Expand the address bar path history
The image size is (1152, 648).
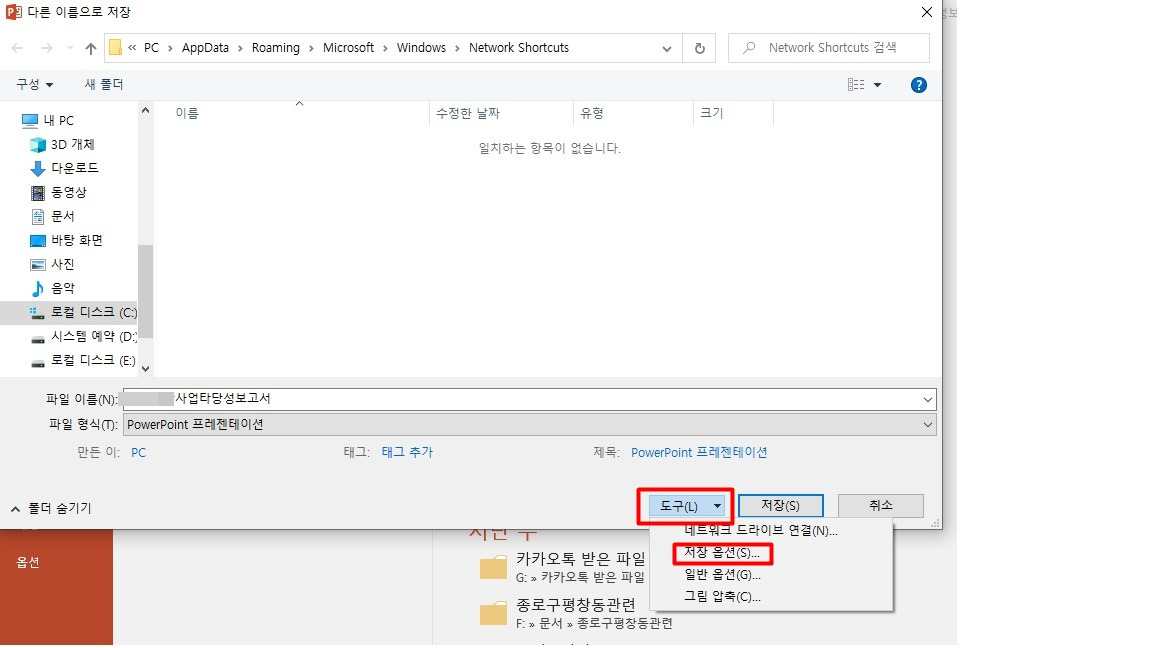(666, 48)
